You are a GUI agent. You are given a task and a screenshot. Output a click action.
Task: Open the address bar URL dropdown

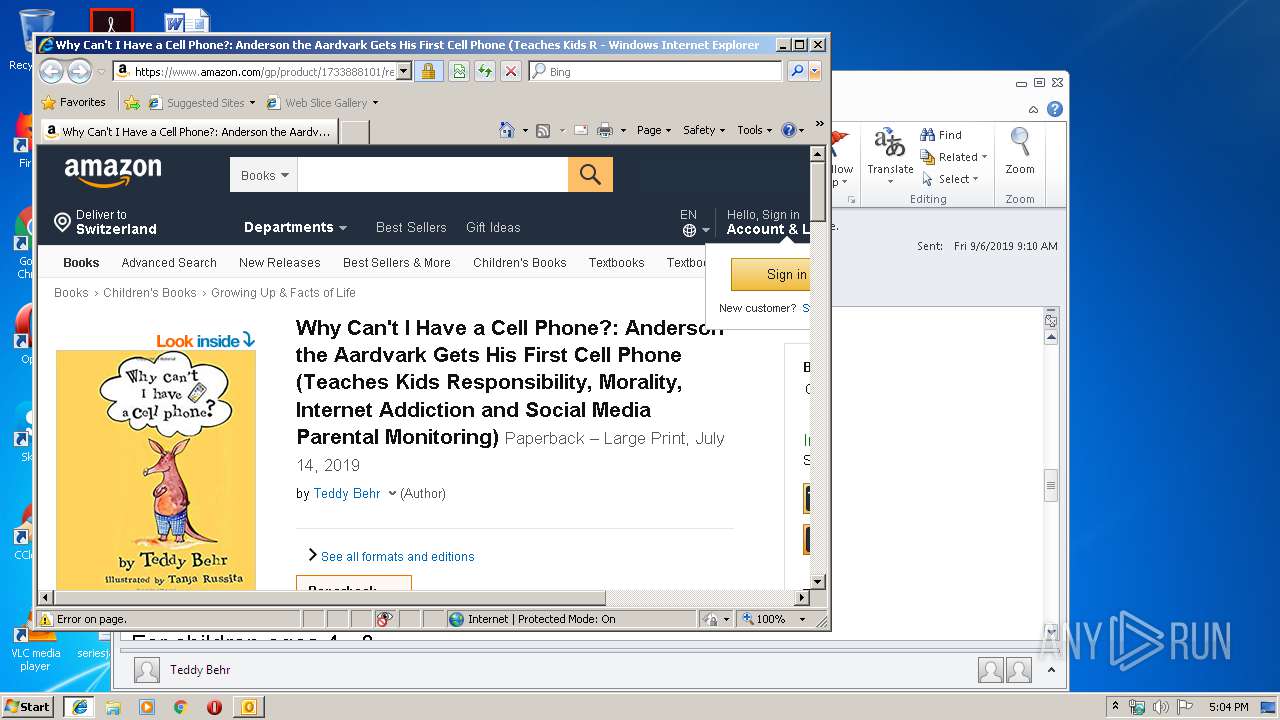[404, 71]
